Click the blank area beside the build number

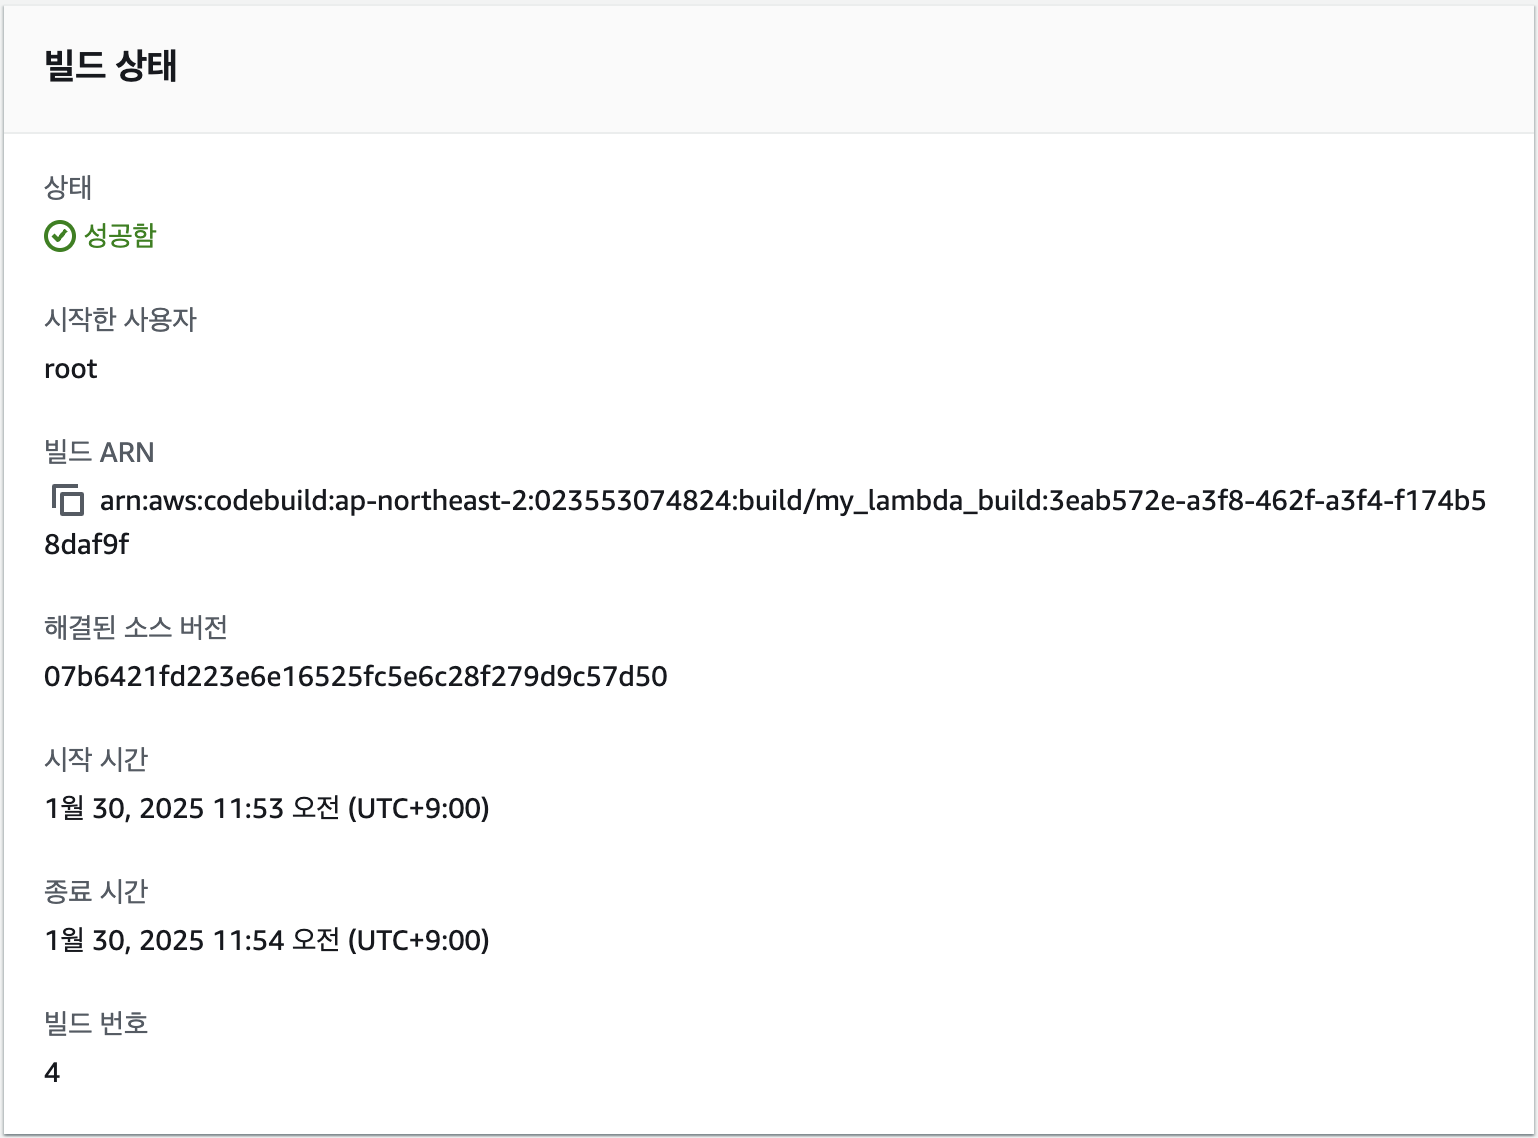pyautogui.click(x=790, y=1073)
